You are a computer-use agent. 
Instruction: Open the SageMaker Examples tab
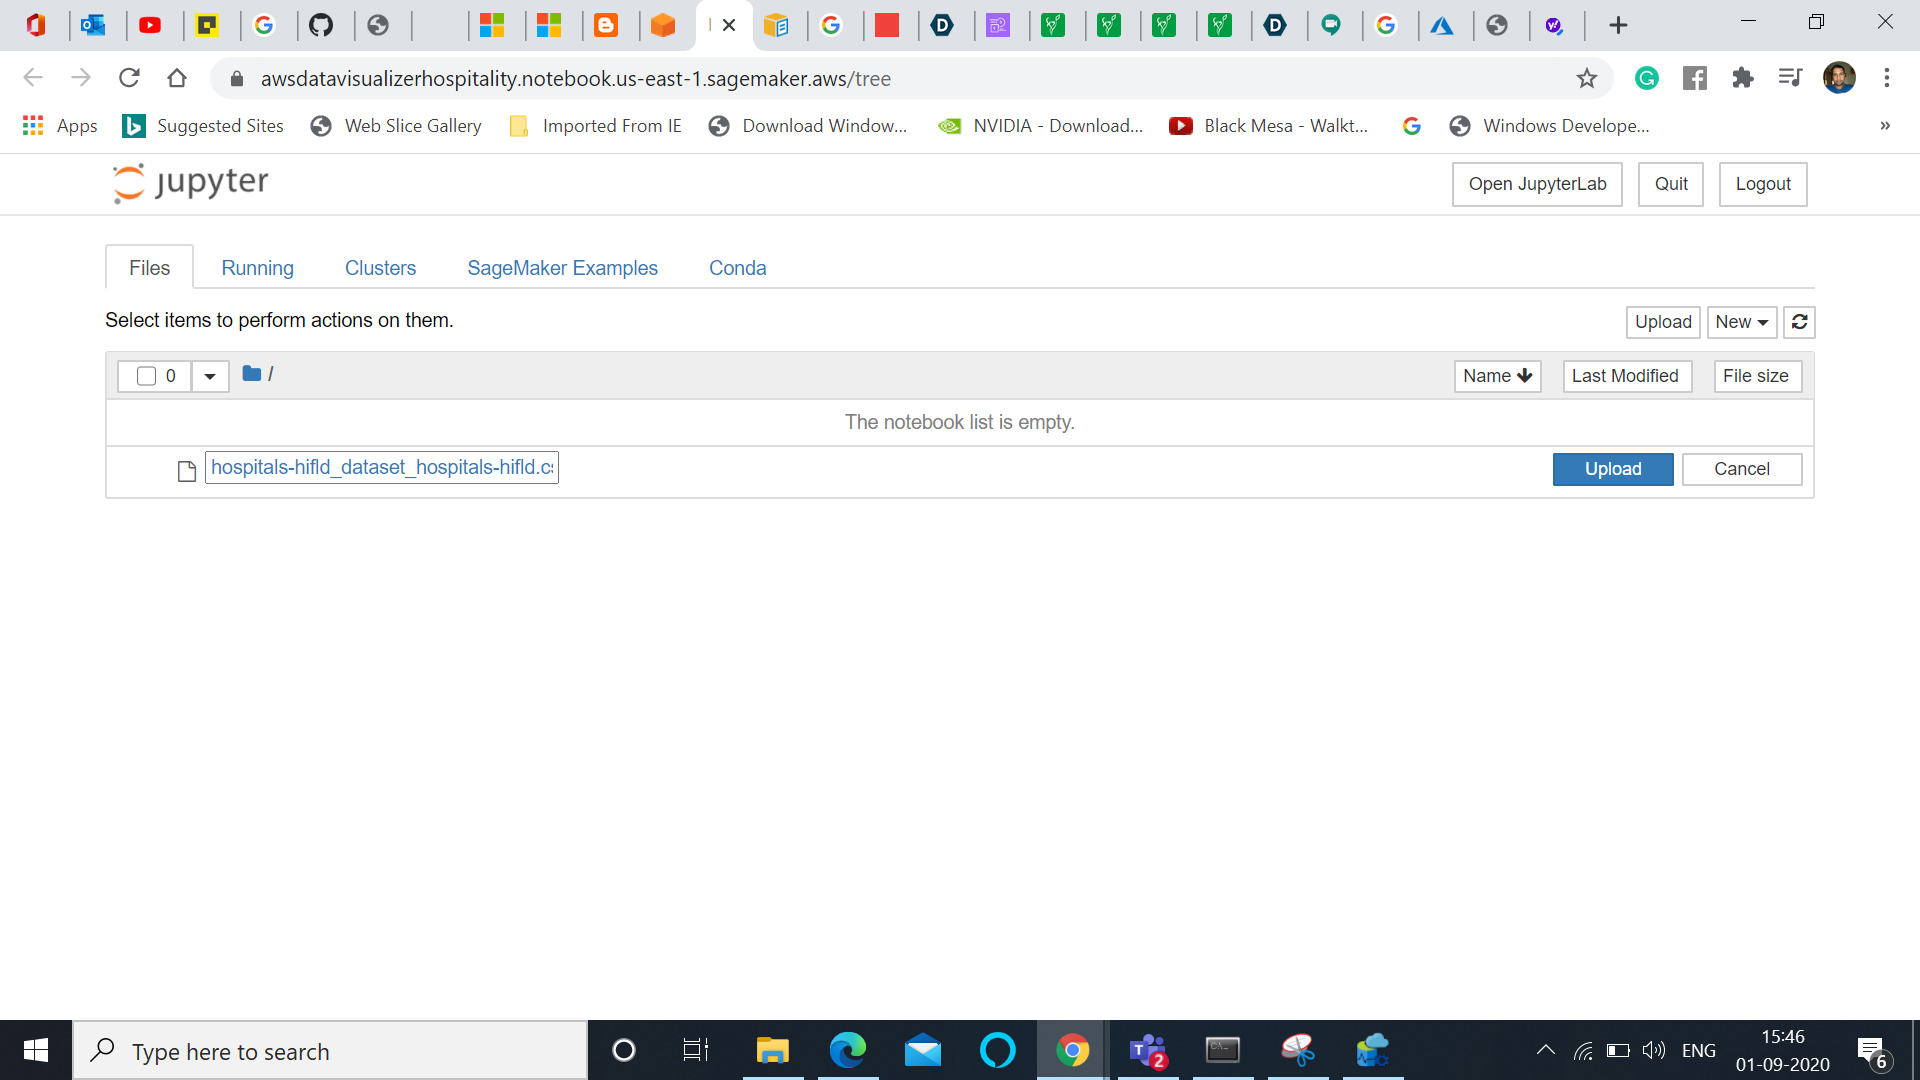click(x=562, y=268)
